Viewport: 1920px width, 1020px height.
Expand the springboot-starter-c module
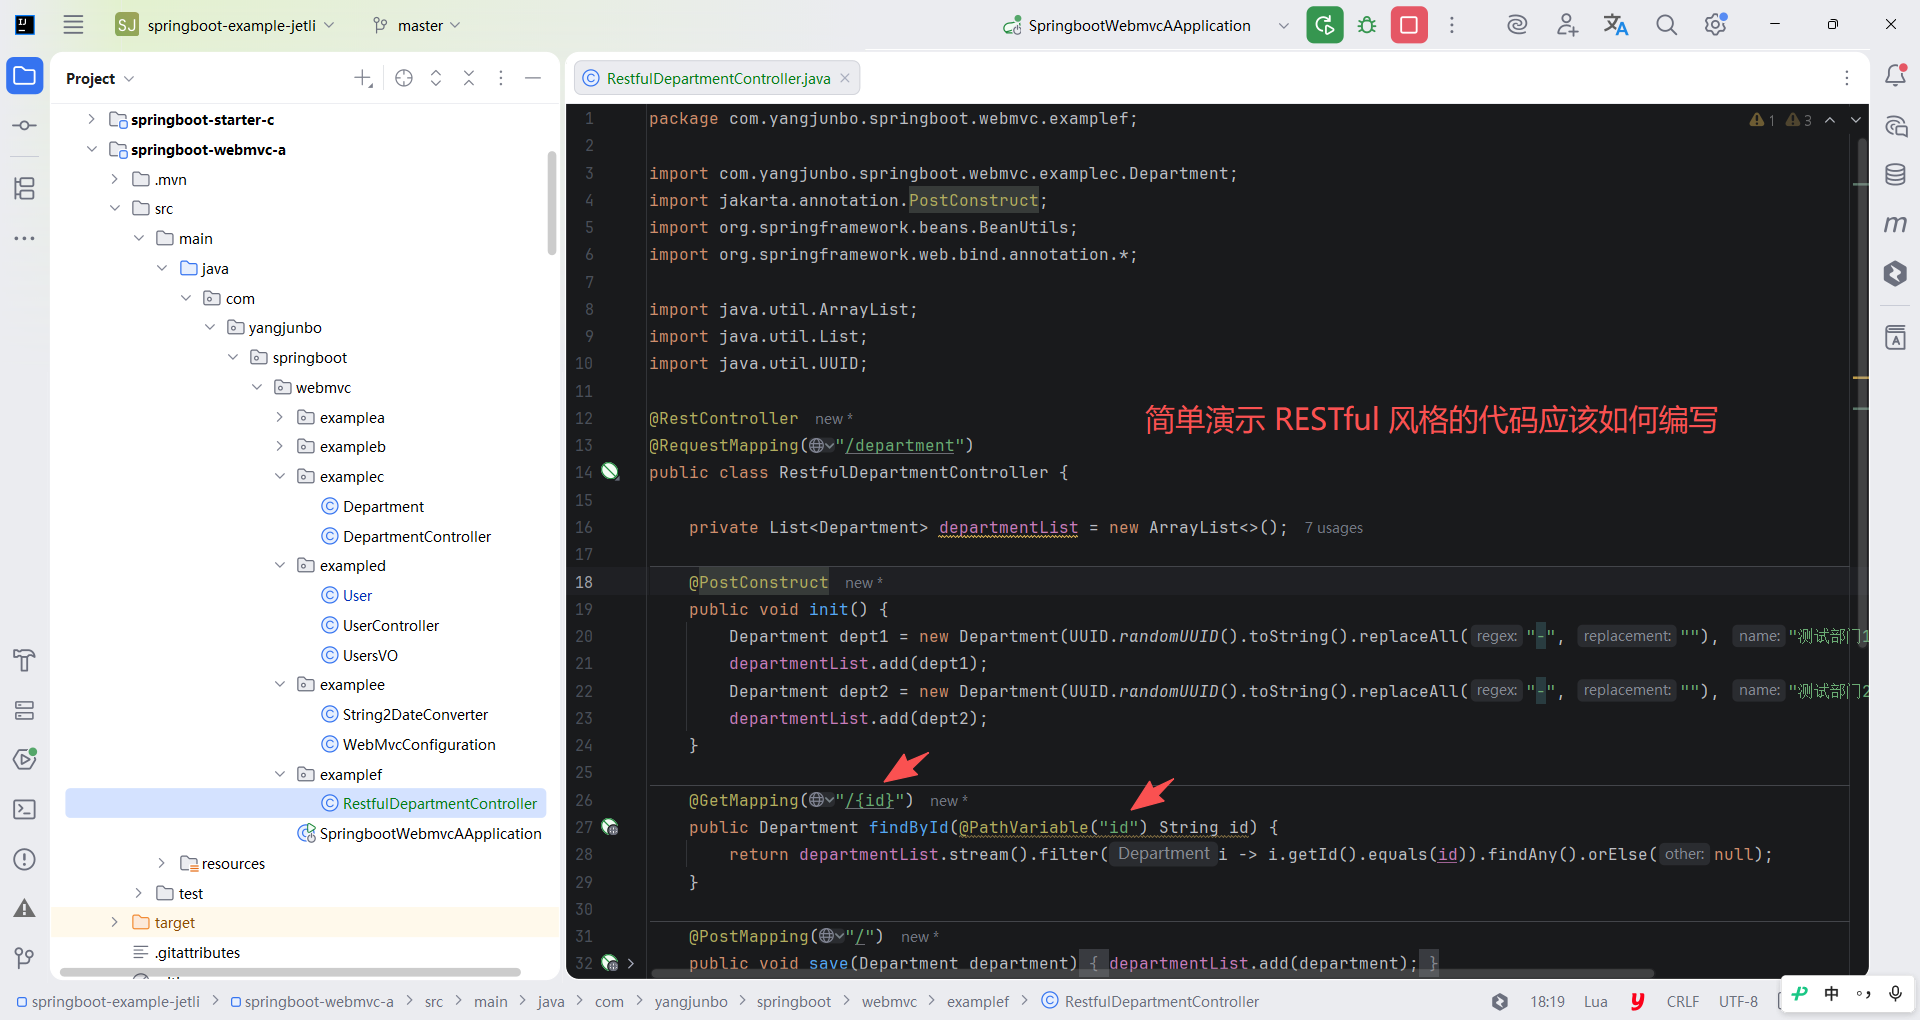[x=91, y=119]
